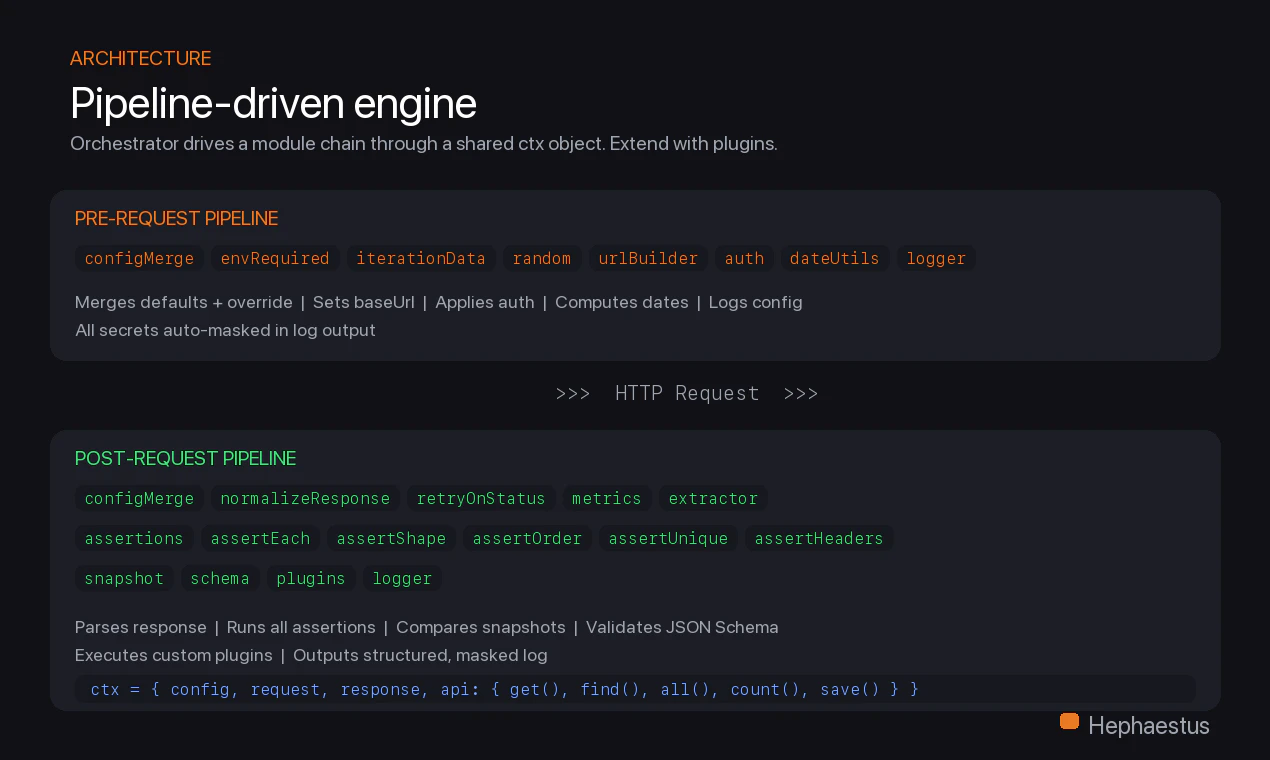Click the Orchestrator subtitle sentence

[x=424, y=143]
